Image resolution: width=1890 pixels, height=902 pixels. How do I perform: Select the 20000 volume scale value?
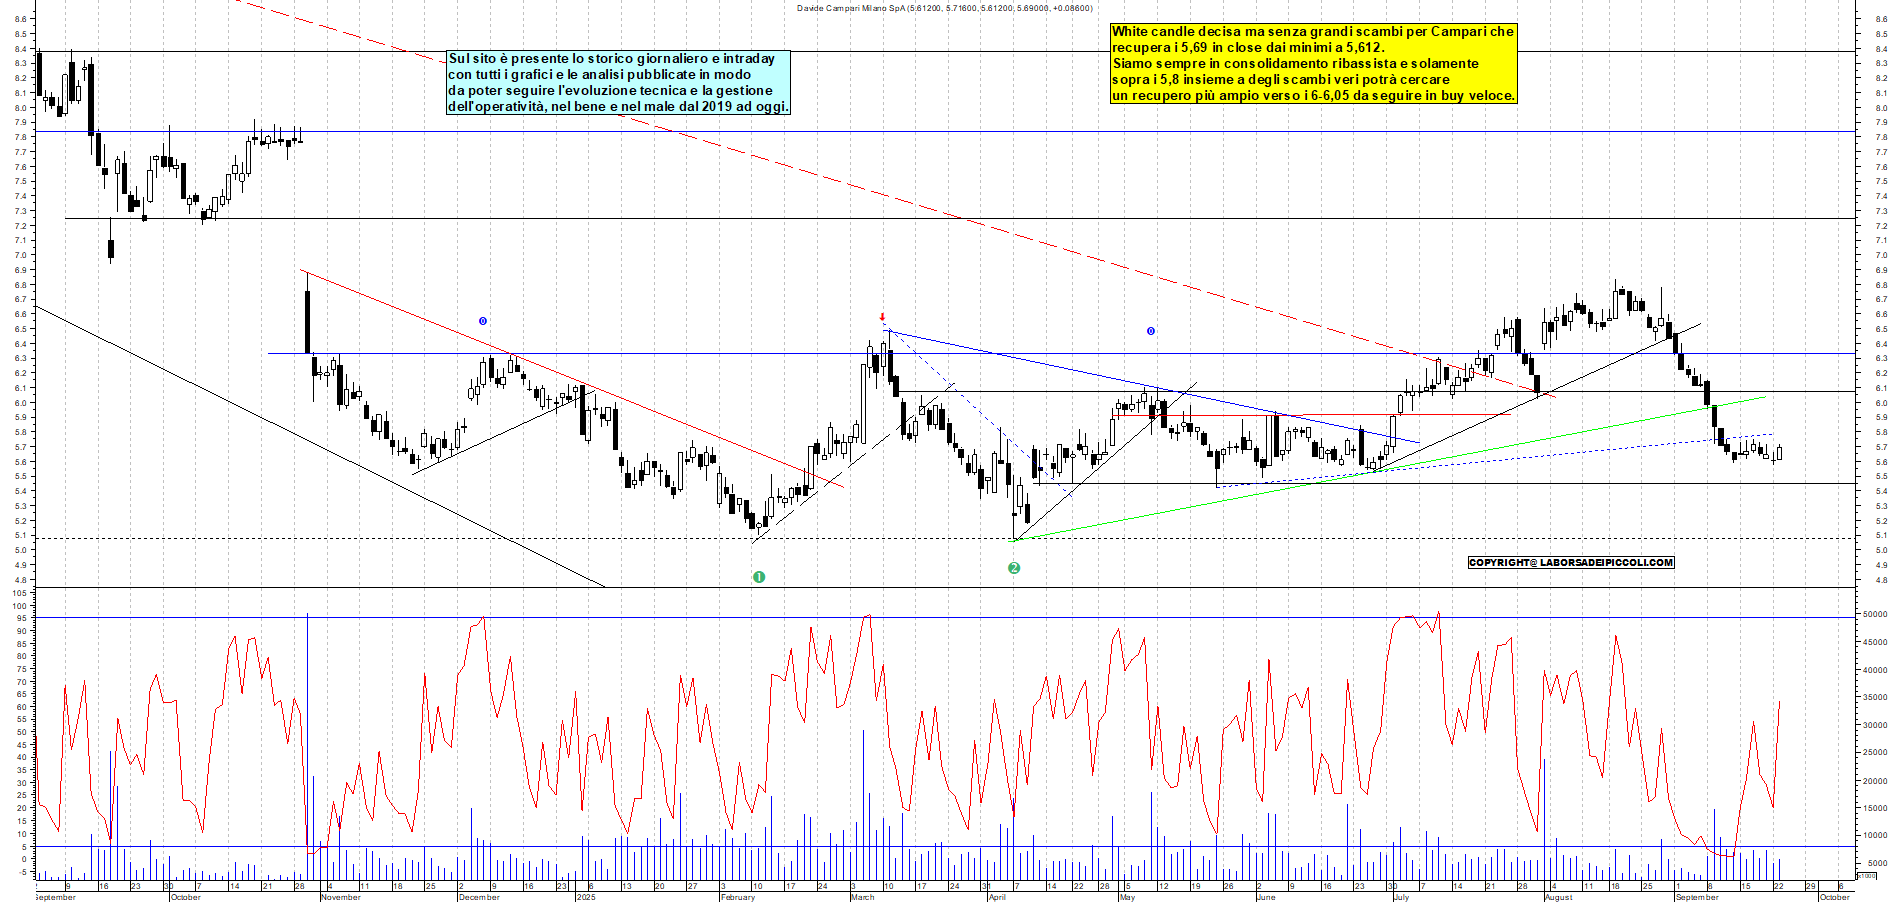[1875, 781]
